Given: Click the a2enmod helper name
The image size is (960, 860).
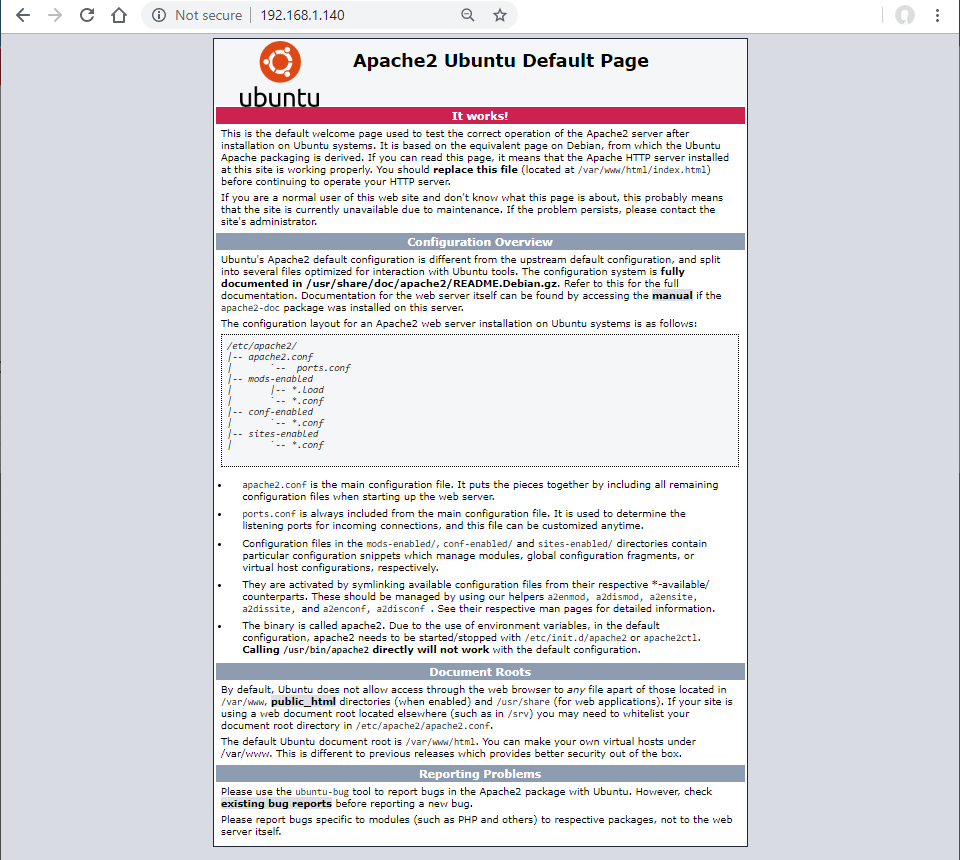Looking at the screenshot, I should 567,597.
